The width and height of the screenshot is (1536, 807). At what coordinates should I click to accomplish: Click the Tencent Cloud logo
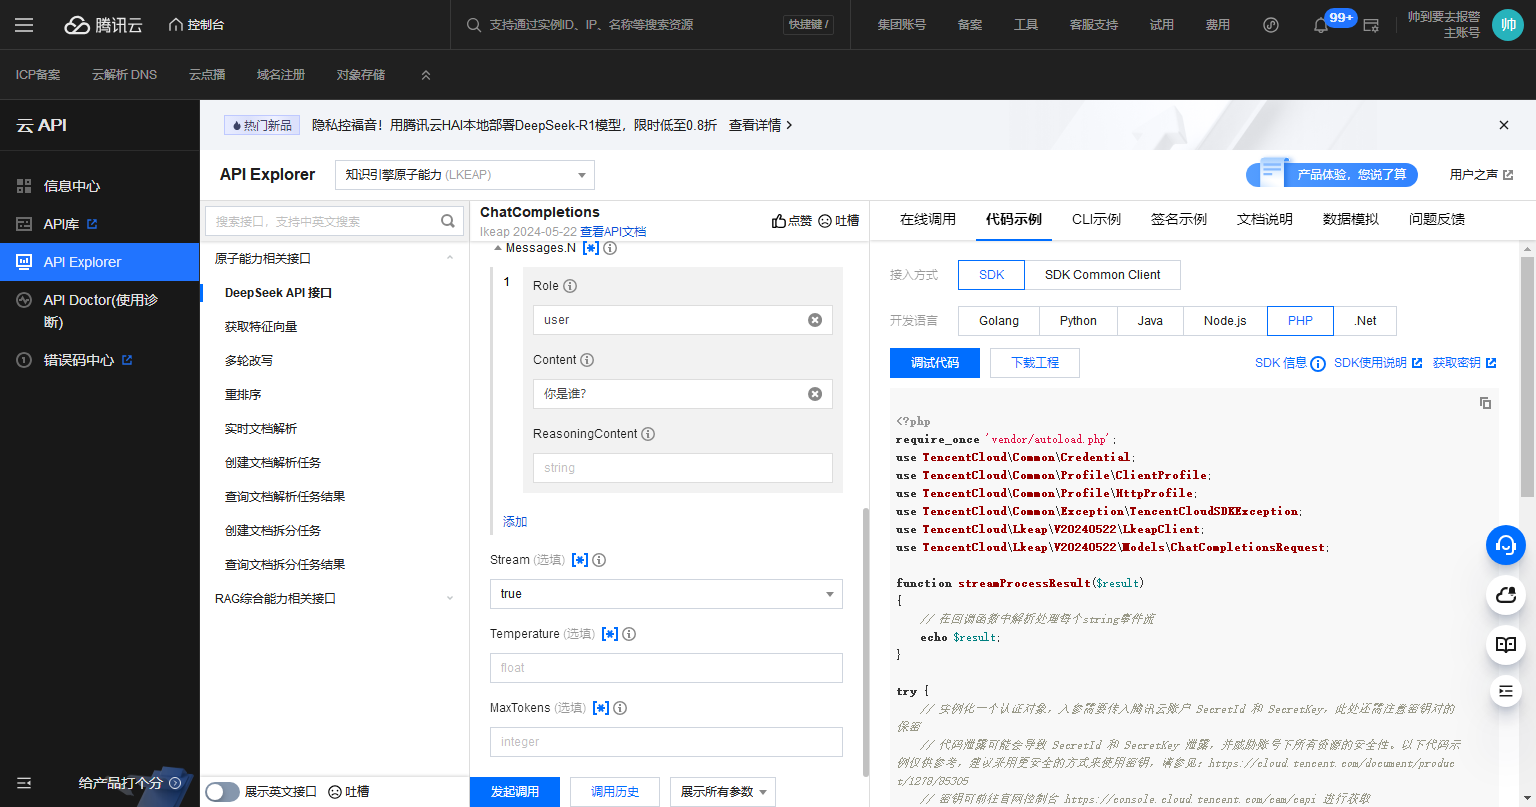click(103, 25)
